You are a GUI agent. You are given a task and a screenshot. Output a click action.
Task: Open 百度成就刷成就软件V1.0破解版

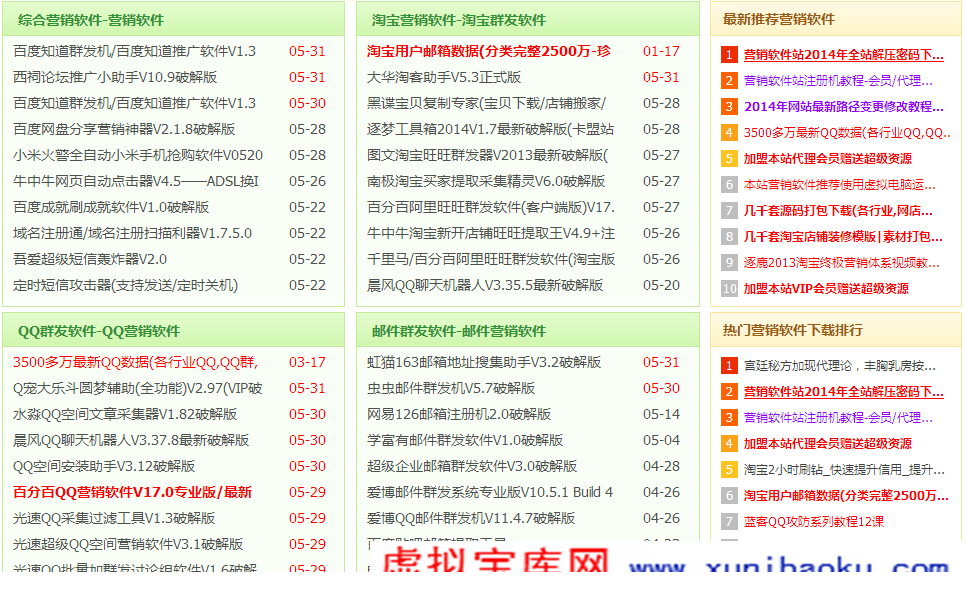[111, 208]
